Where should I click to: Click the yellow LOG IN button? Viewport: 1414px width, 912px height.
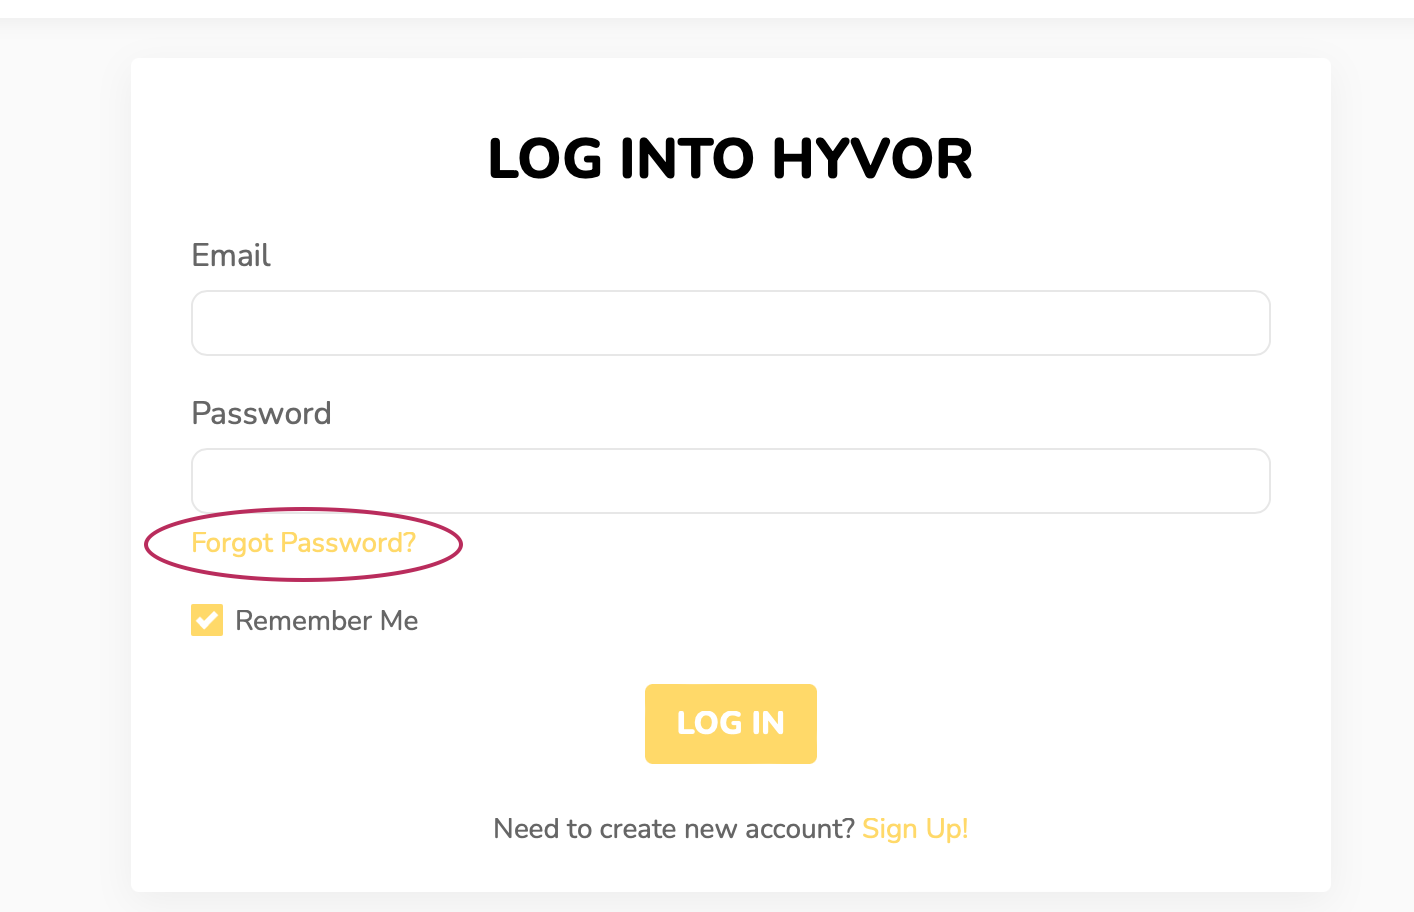click(x=731, y=724)
